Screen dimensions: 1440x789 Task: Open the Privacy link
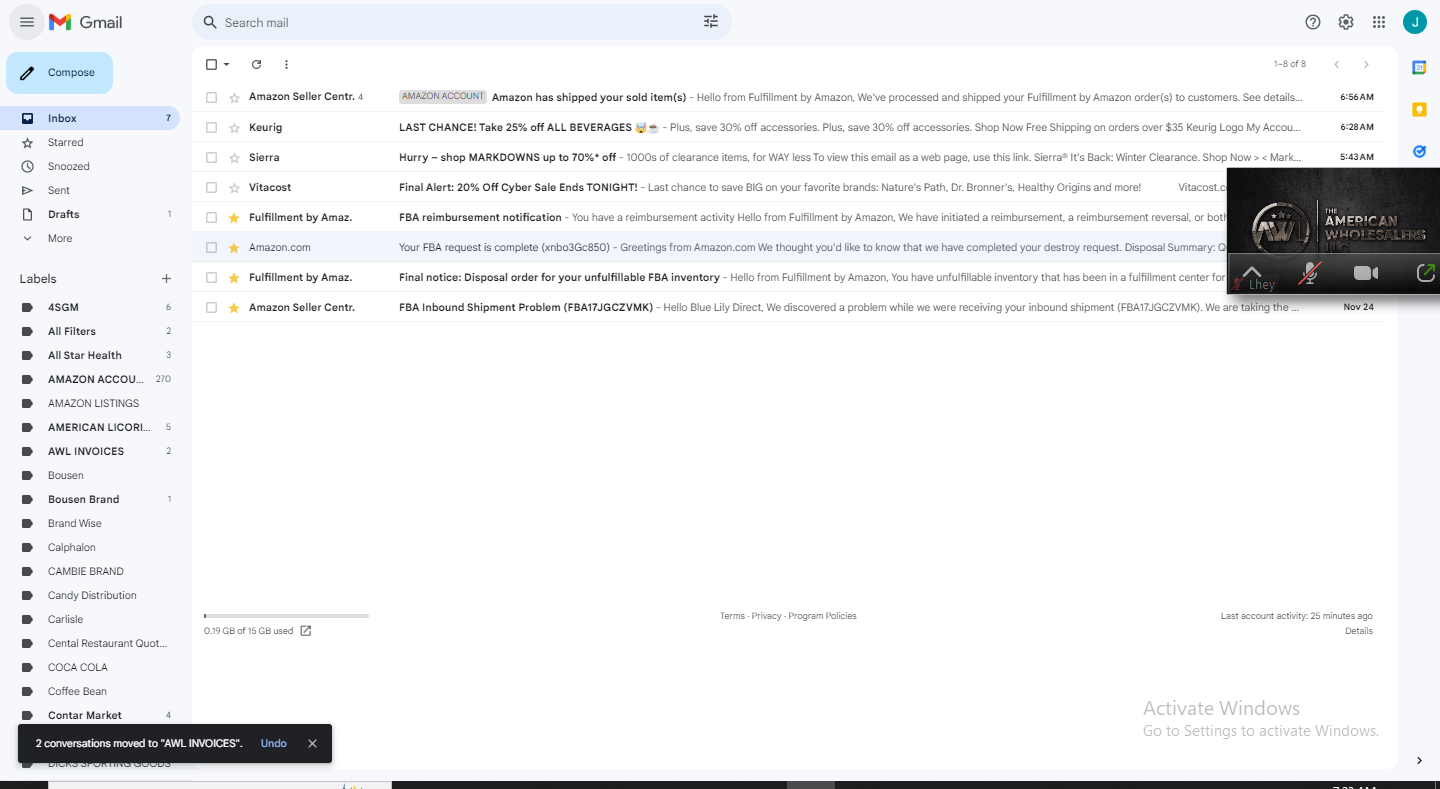[x=766, y=616]
